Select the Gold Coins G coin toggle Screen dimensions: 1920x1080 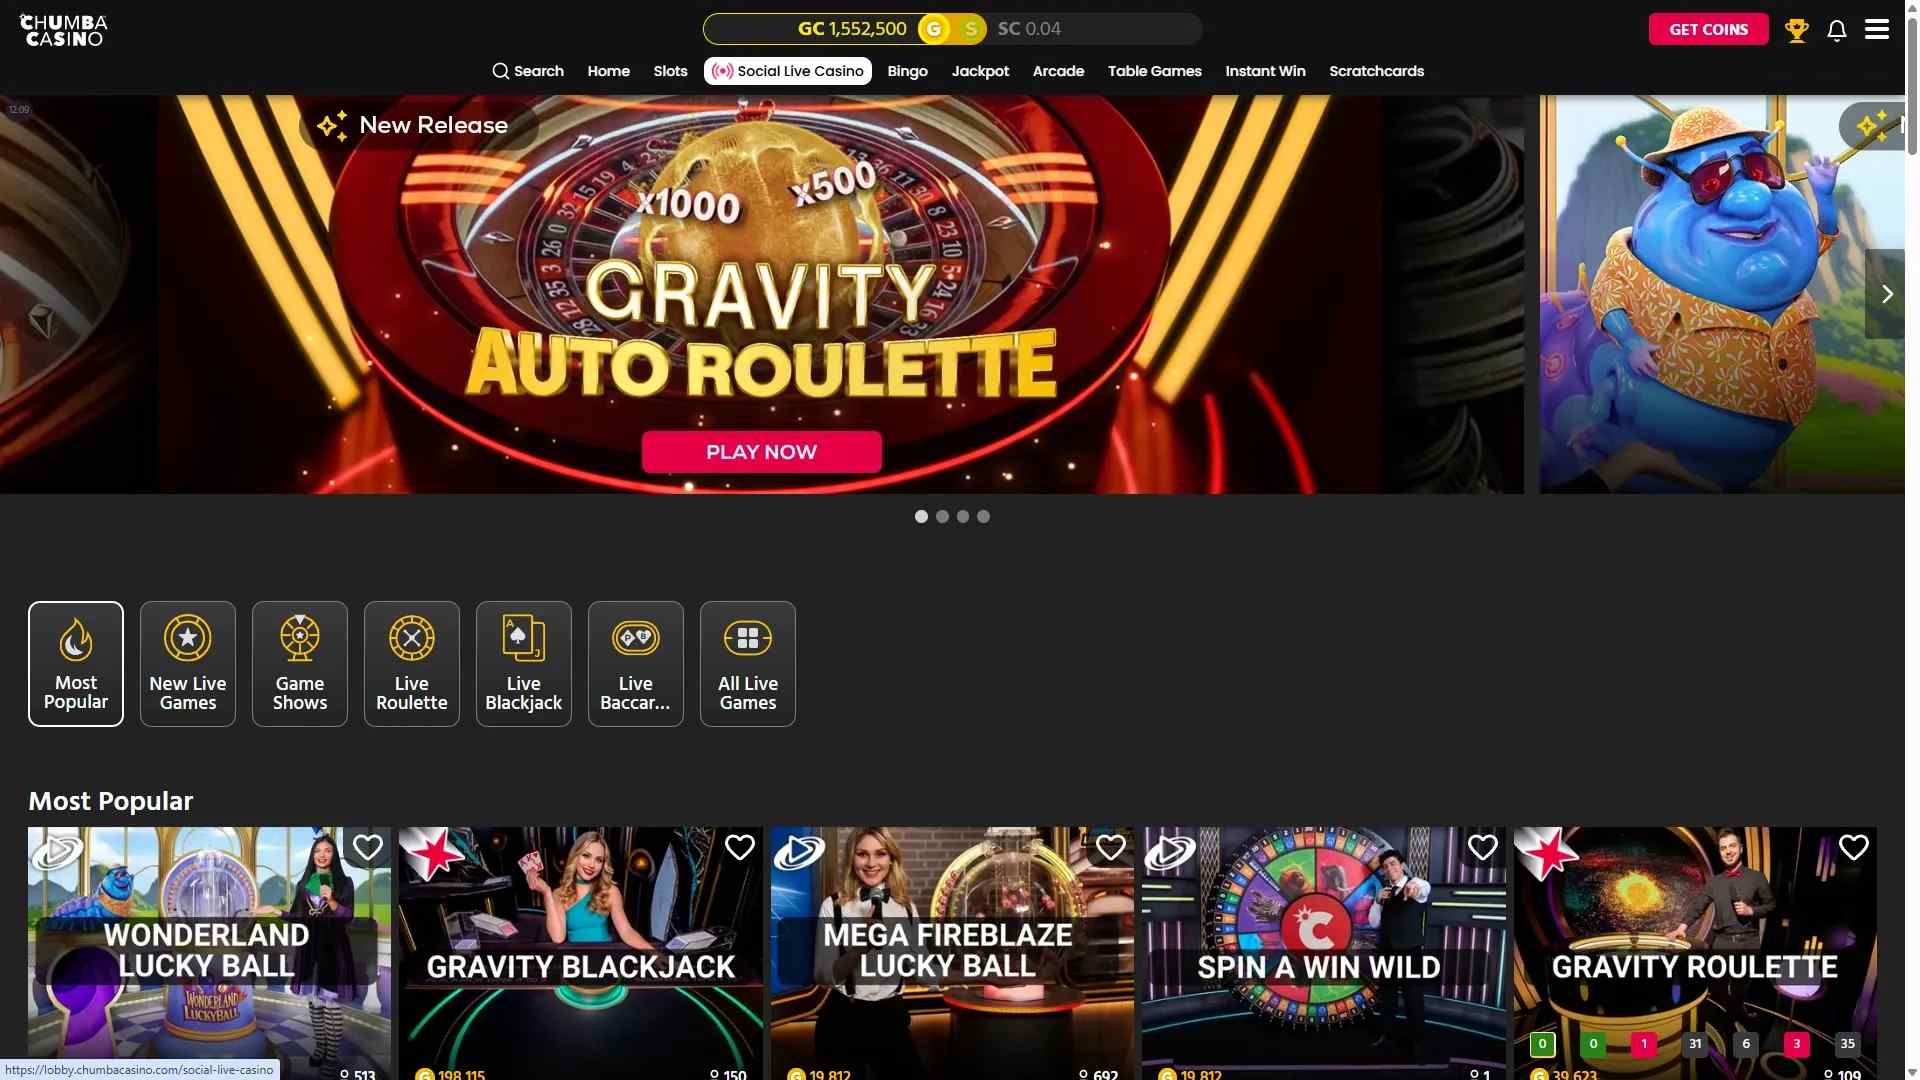(934, 29)
